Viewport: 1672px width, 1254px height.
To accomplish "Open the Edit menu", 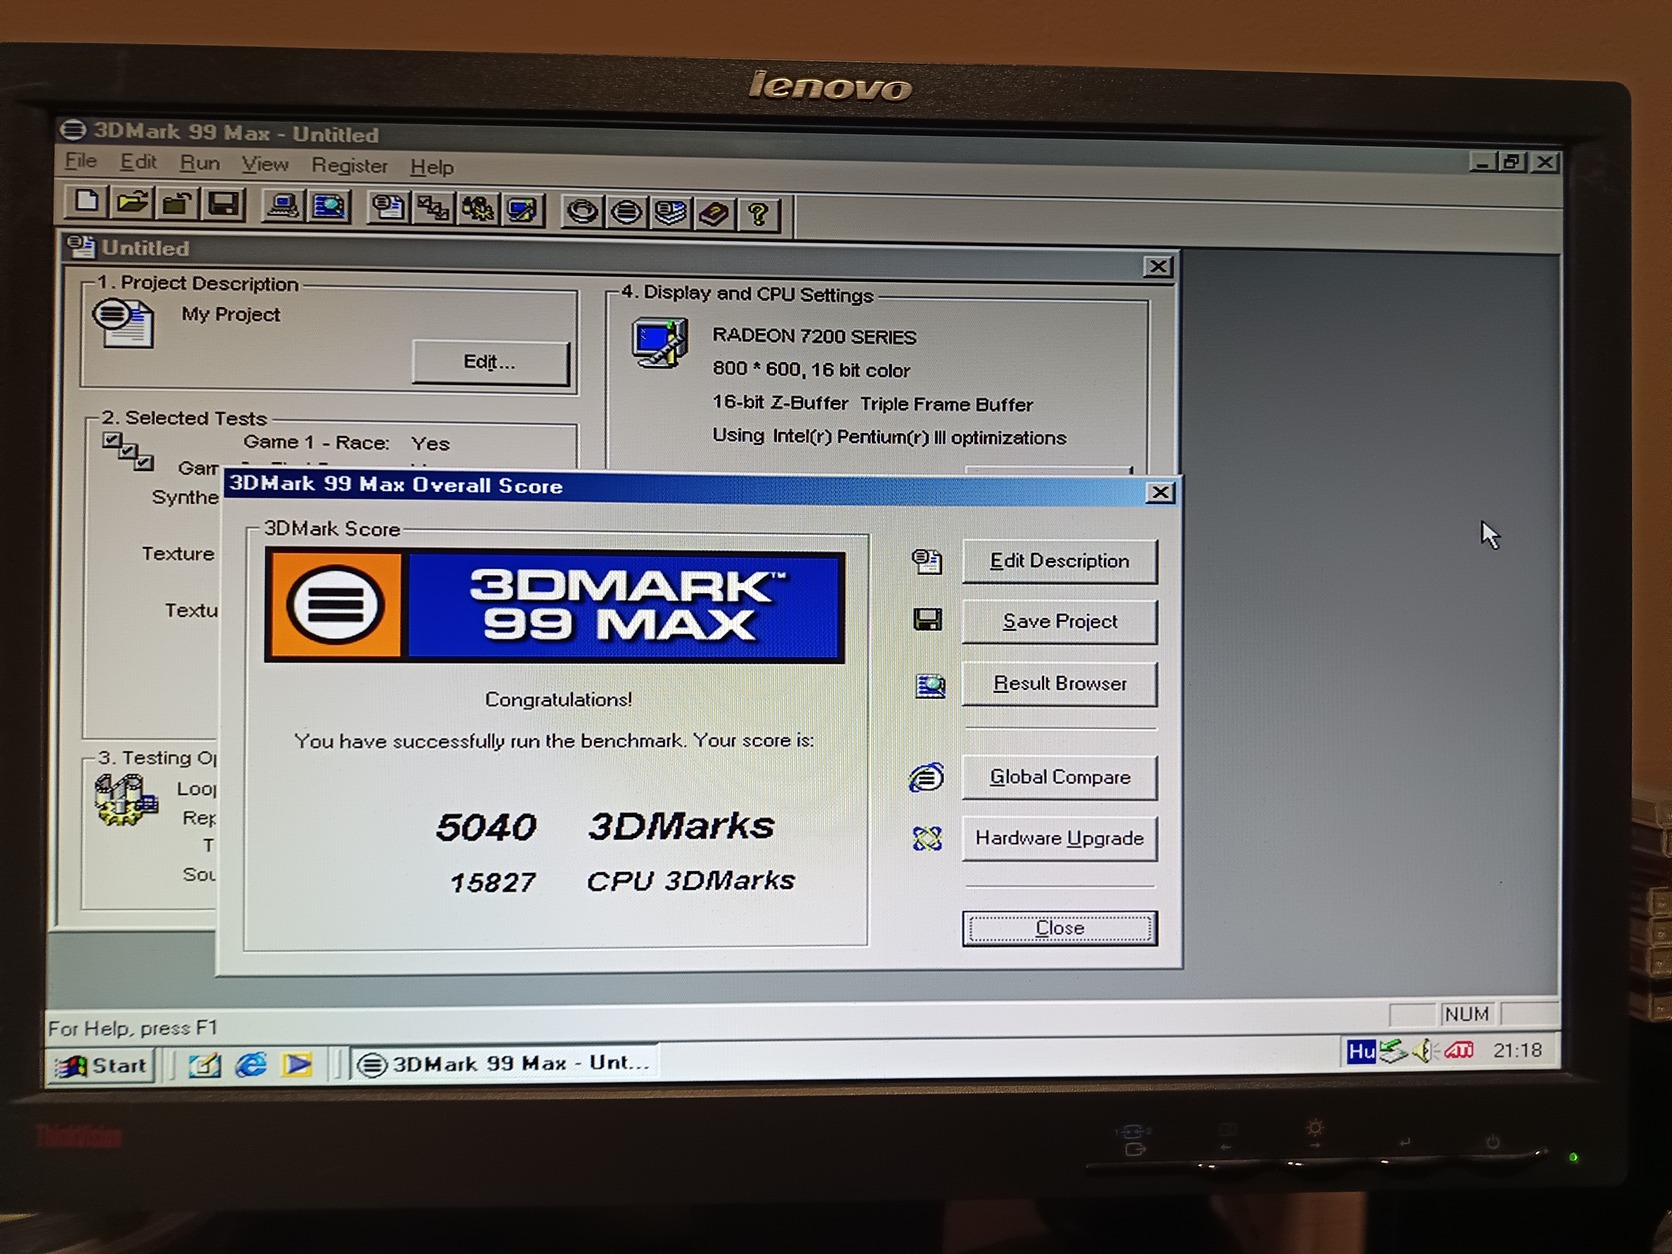I will [138, 162].
